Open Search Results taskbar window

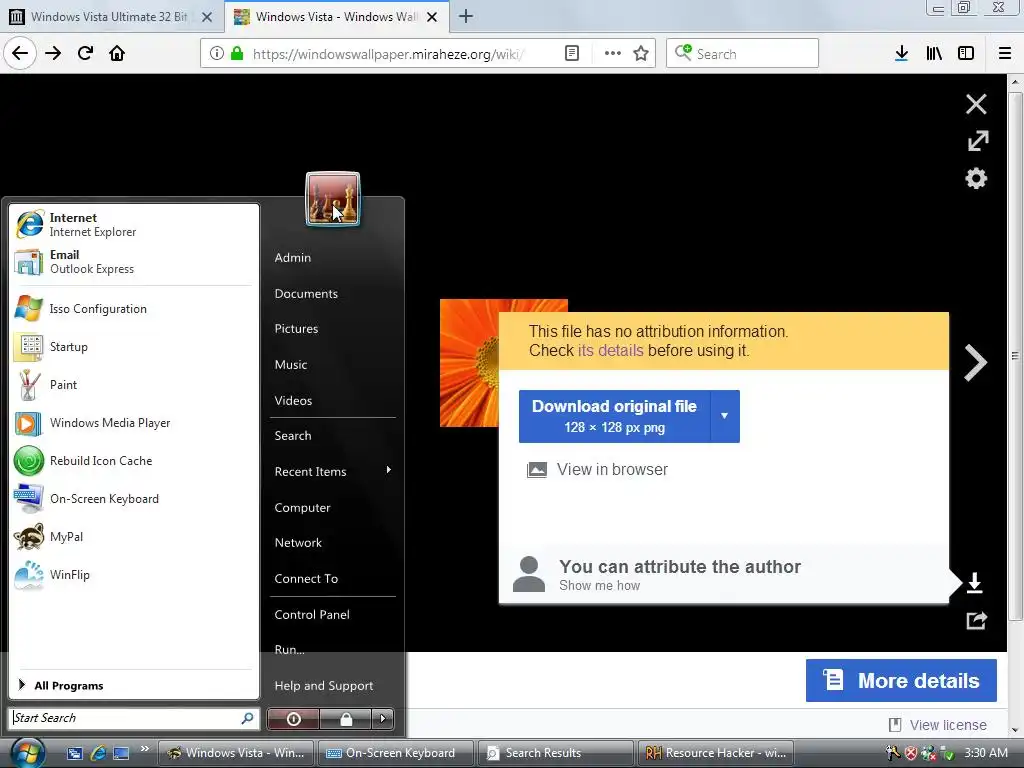(x=555, y=753)
